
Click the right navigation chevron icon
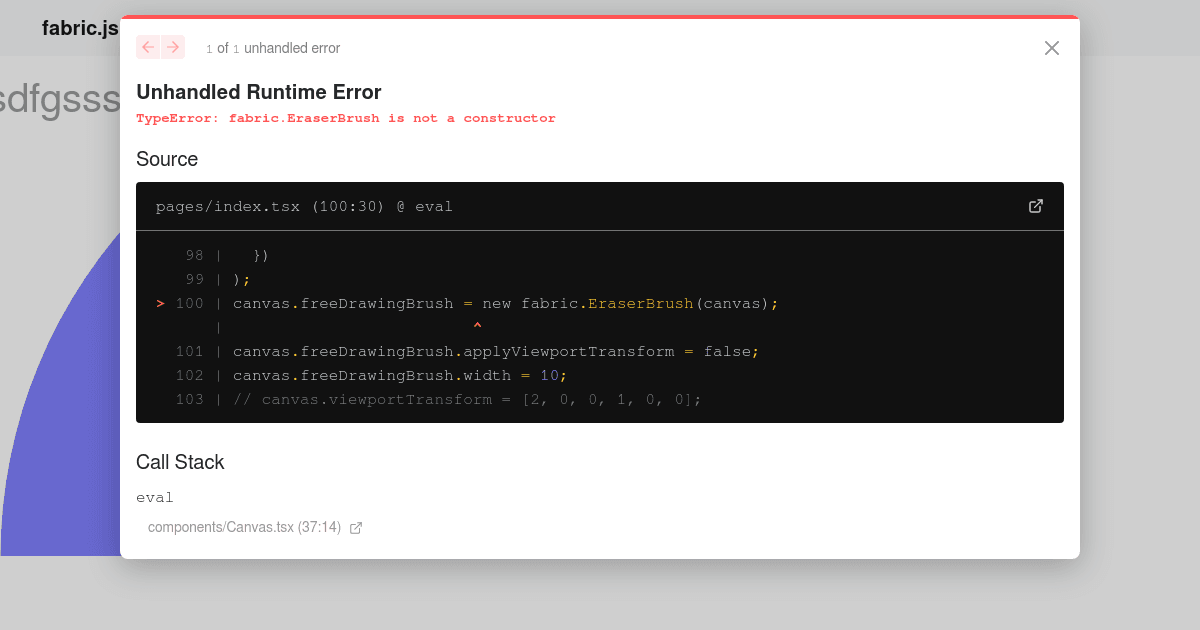(x=172, y=47)
